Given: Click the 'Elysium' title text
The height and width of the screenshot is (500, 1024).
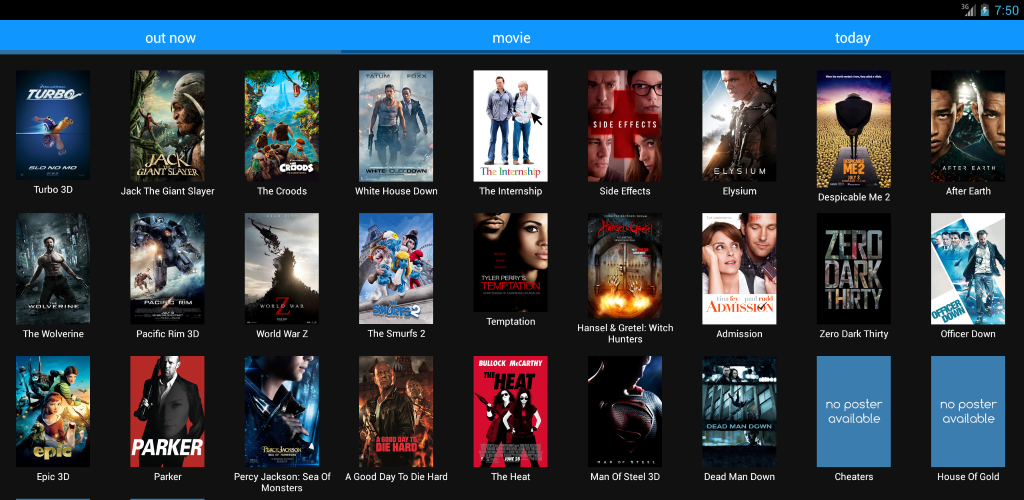Looking at the screenshot, I should tap(739, 191).
